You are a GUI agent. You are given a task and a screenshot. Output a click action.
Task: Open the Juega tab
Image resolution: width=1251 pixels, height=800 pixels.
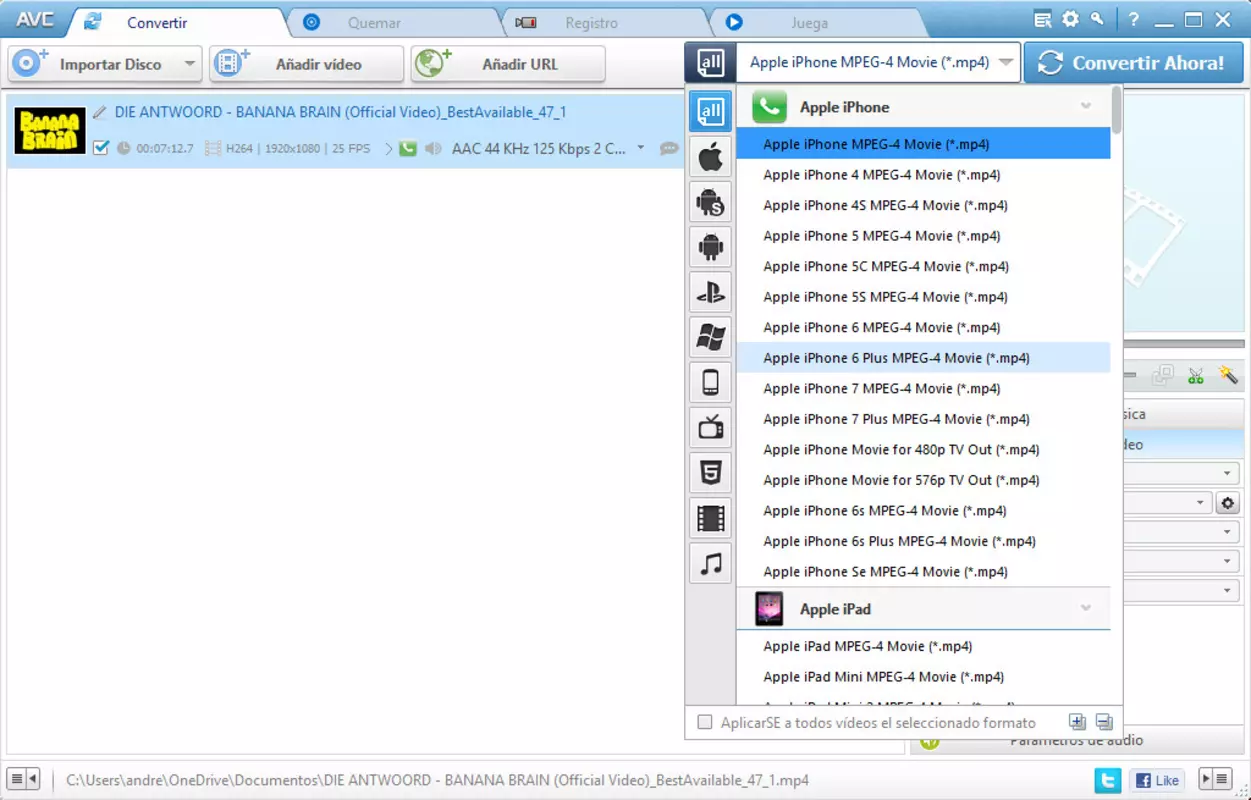coord(809,22)
